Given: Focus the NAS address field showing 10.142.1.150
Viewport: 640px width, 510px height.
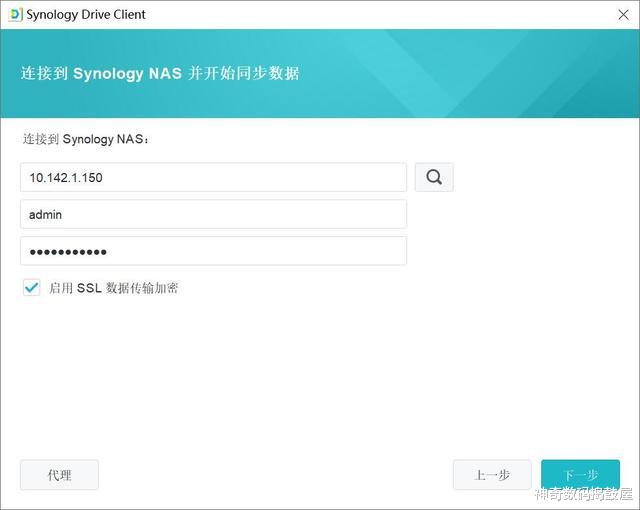Looking at the screenshot, I should 213,177.
